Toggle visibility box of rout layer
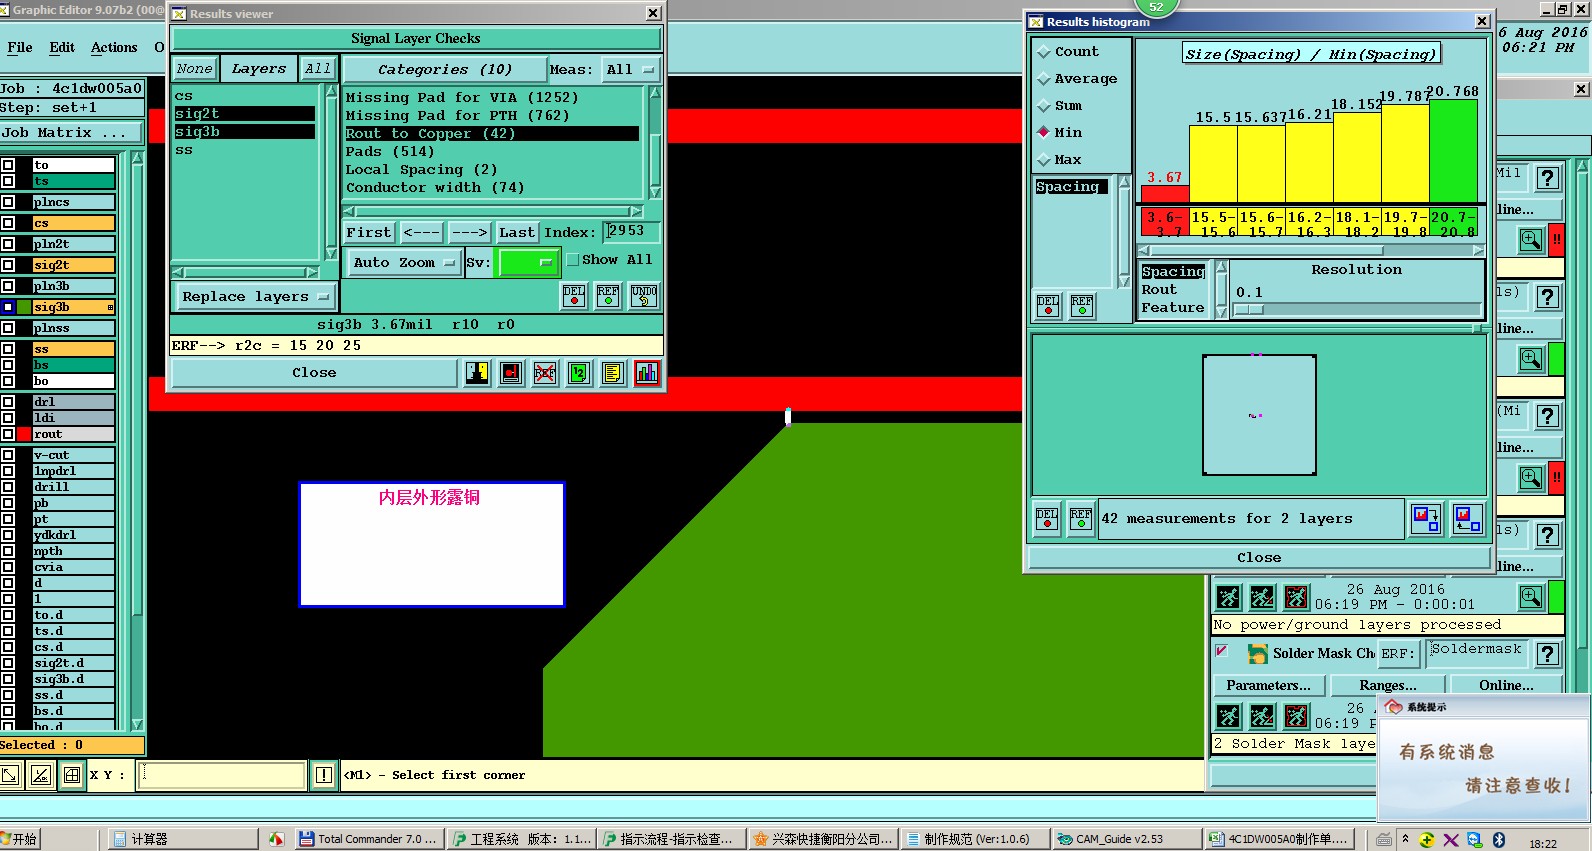Viewport: 1592px width, 851px height. click(x=8, y=434)
